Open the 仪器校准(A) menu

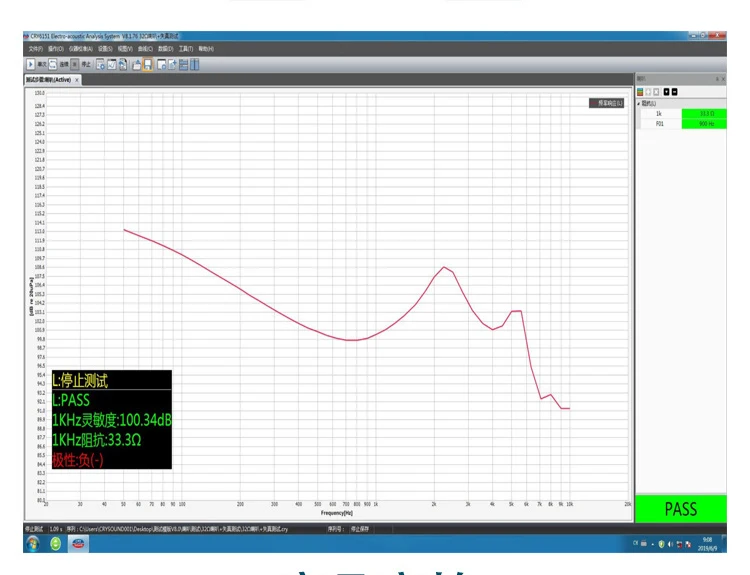tap(80, 49)
